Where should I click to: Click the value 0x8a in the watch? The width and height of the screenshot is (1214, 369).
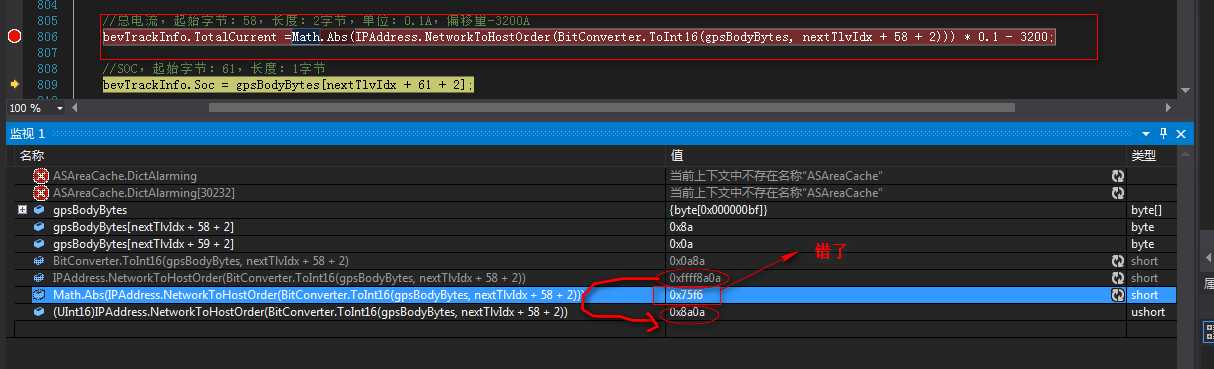681,227
